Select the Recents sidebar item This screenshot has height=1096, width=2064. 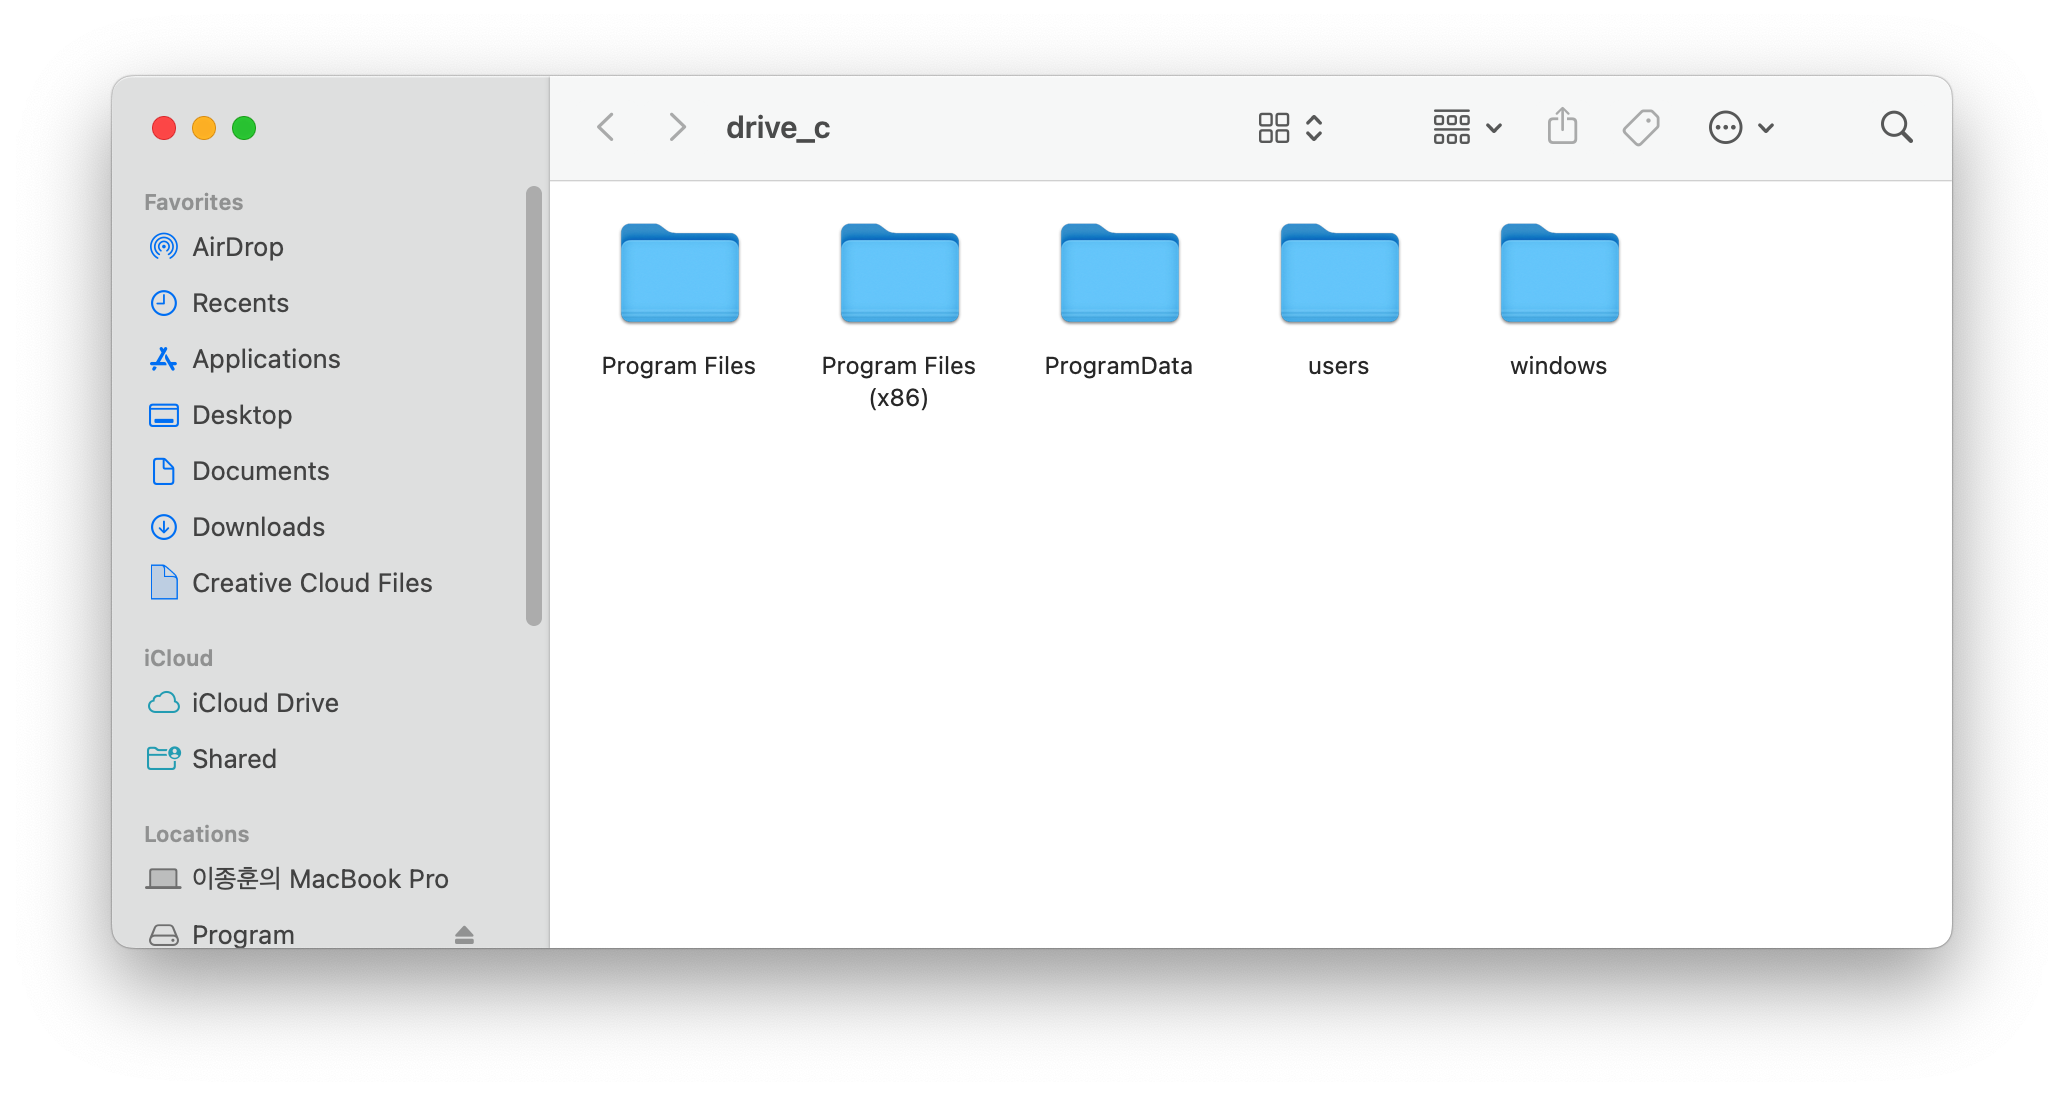(239, 303)
